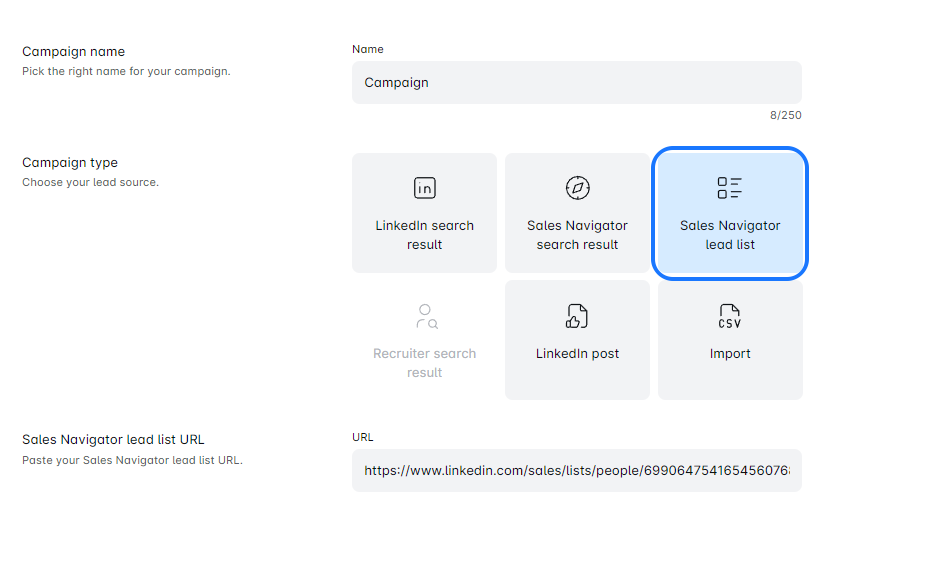Image resolution: width=928 pixels, height=564 pixels.
Task: Click the compass icon for Sales Navigator search
Action: click(577, 188)
